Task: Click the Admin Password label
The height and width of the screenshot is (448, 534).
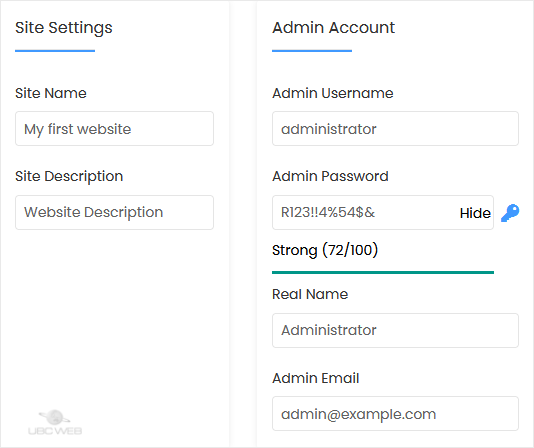Action: [330, 176]
